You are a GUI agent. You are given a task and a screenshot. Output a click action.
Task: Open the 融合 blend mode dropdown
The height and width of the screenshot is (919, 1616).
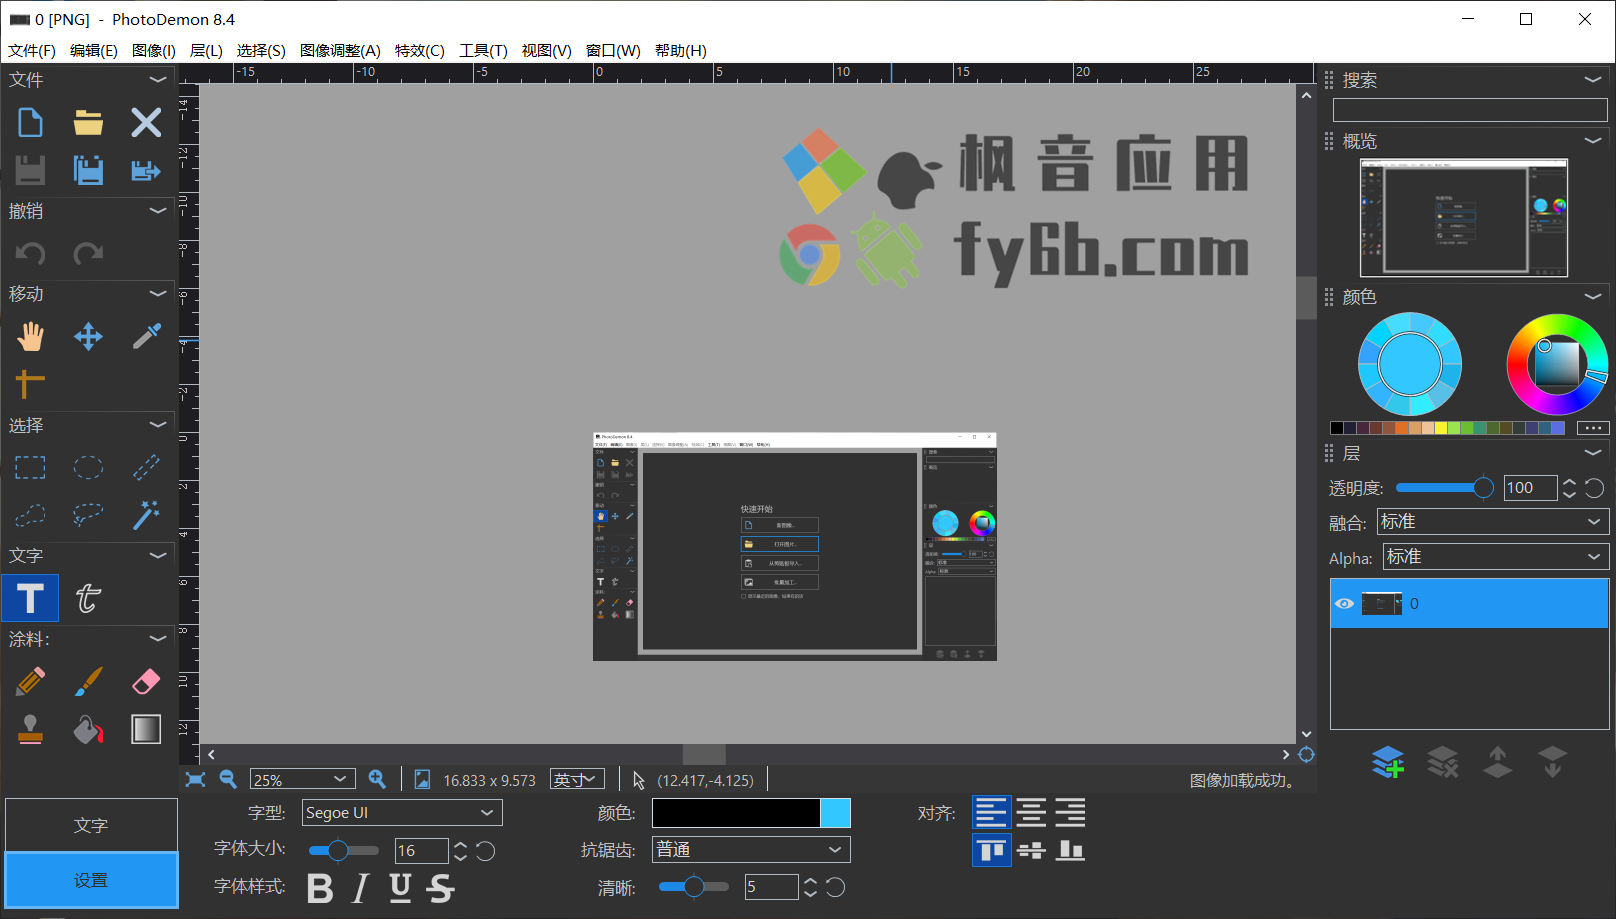[1493, 522]
